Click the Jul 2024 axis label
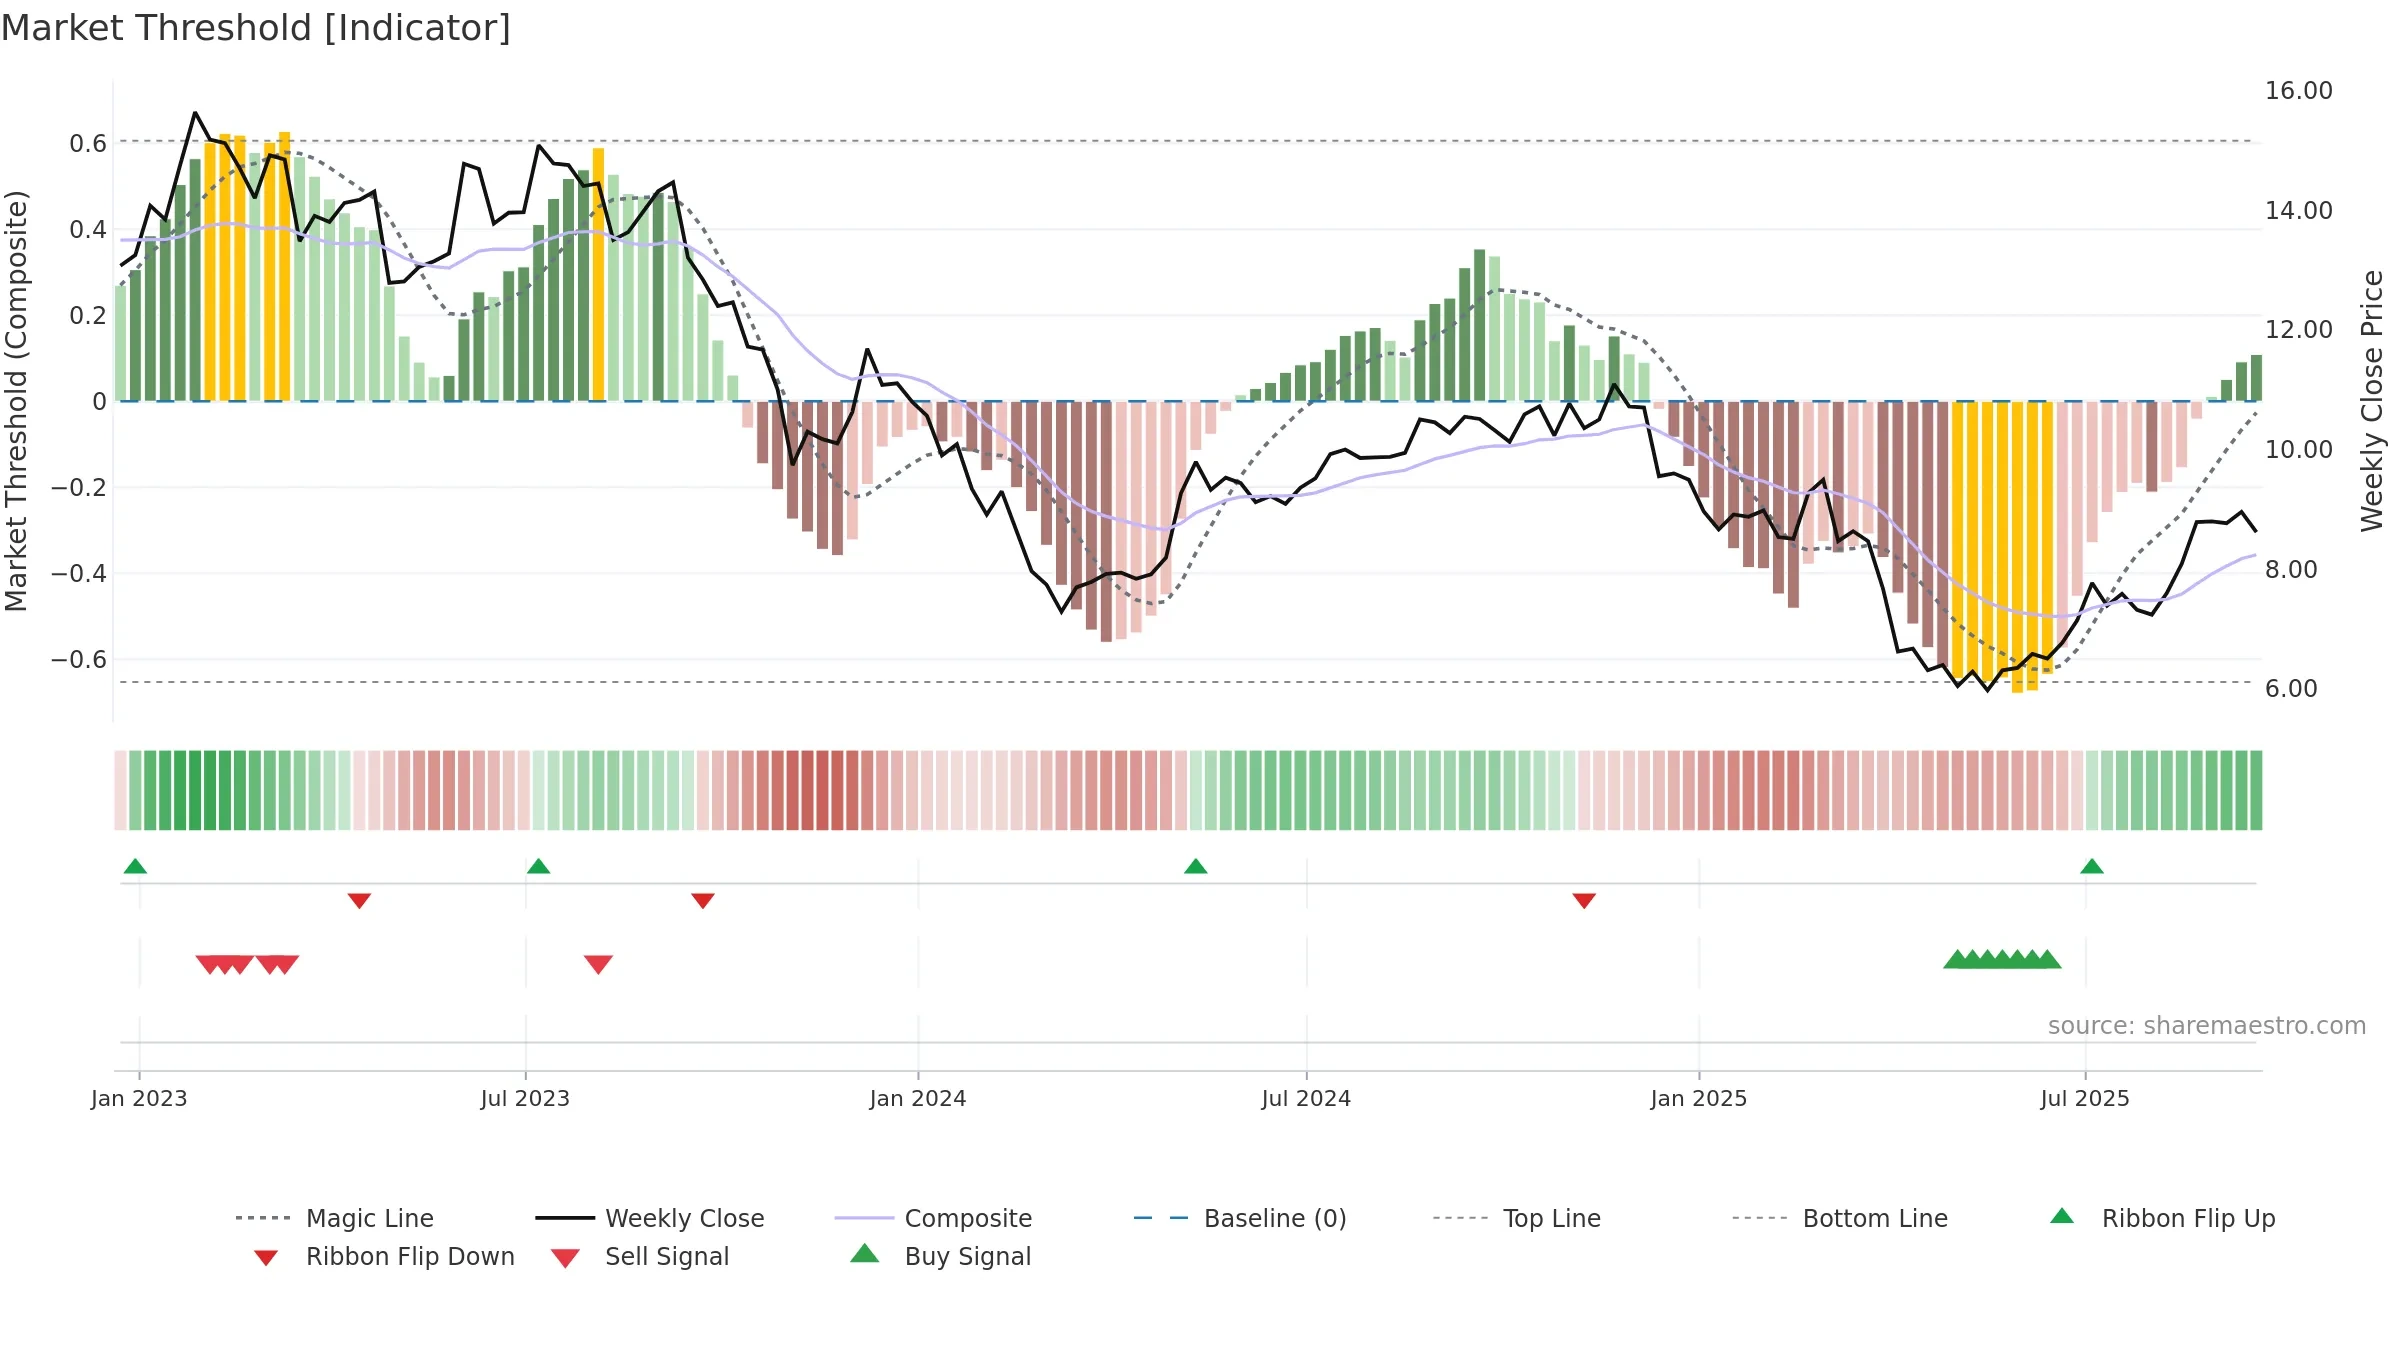Image resolution: width=2400 pixels, height=1350 pixels. pos(1306,1098)
